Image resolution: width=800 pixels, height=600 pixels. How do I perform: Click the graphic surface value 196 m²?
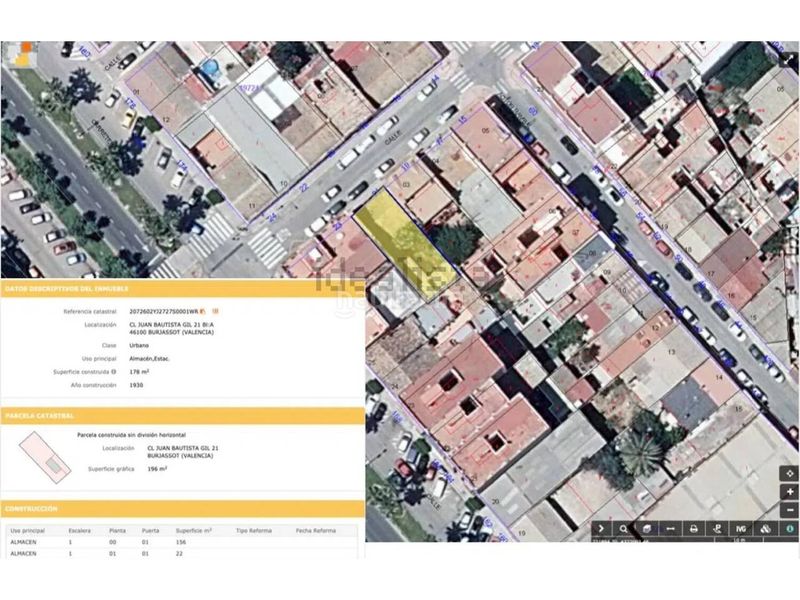click(x=157, y=468)
